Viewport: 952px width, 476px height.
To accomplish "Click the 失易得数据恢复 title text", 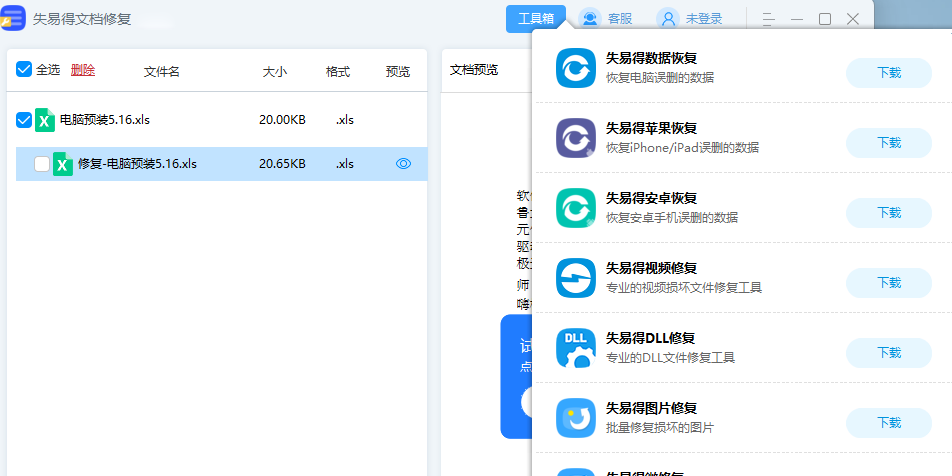I will [651, 58].
